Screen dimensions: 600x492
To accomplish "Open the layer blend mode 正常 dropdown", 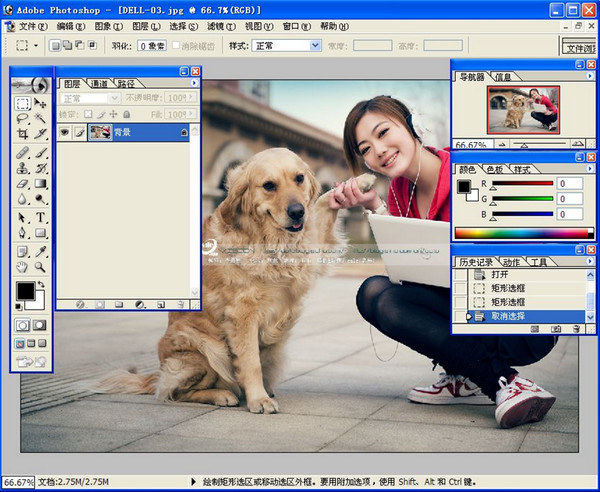I will [x=89, y=99].
